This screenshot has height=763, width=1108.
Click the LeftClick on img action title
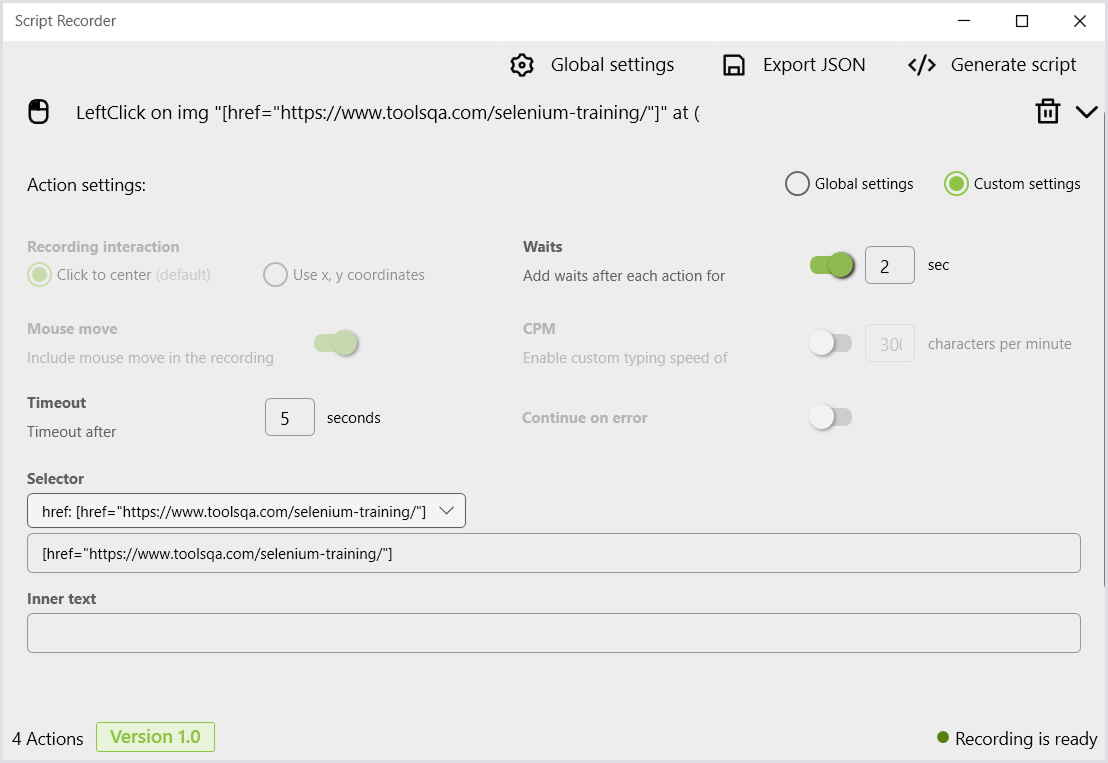(388, 112)
